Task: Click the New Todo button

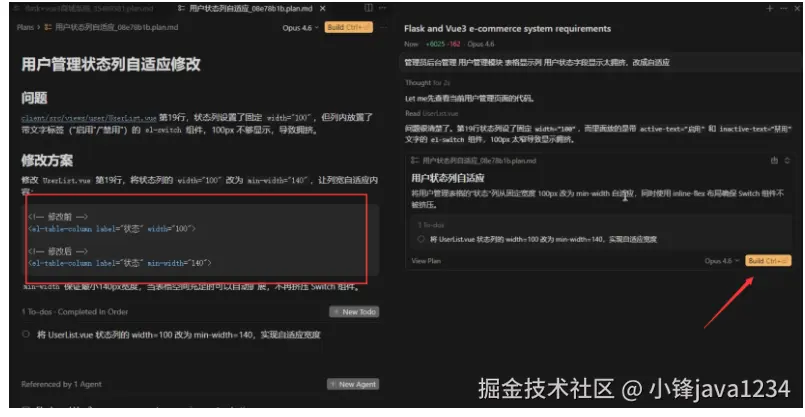Action: coord(354,312)
